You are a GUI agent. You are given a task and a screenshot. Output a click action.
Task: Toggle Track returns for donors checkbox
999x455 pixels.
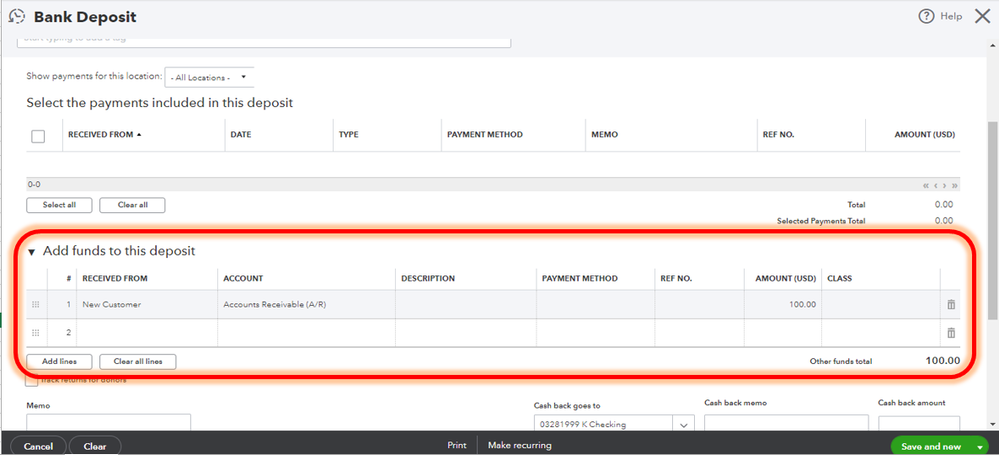point(31,381)
